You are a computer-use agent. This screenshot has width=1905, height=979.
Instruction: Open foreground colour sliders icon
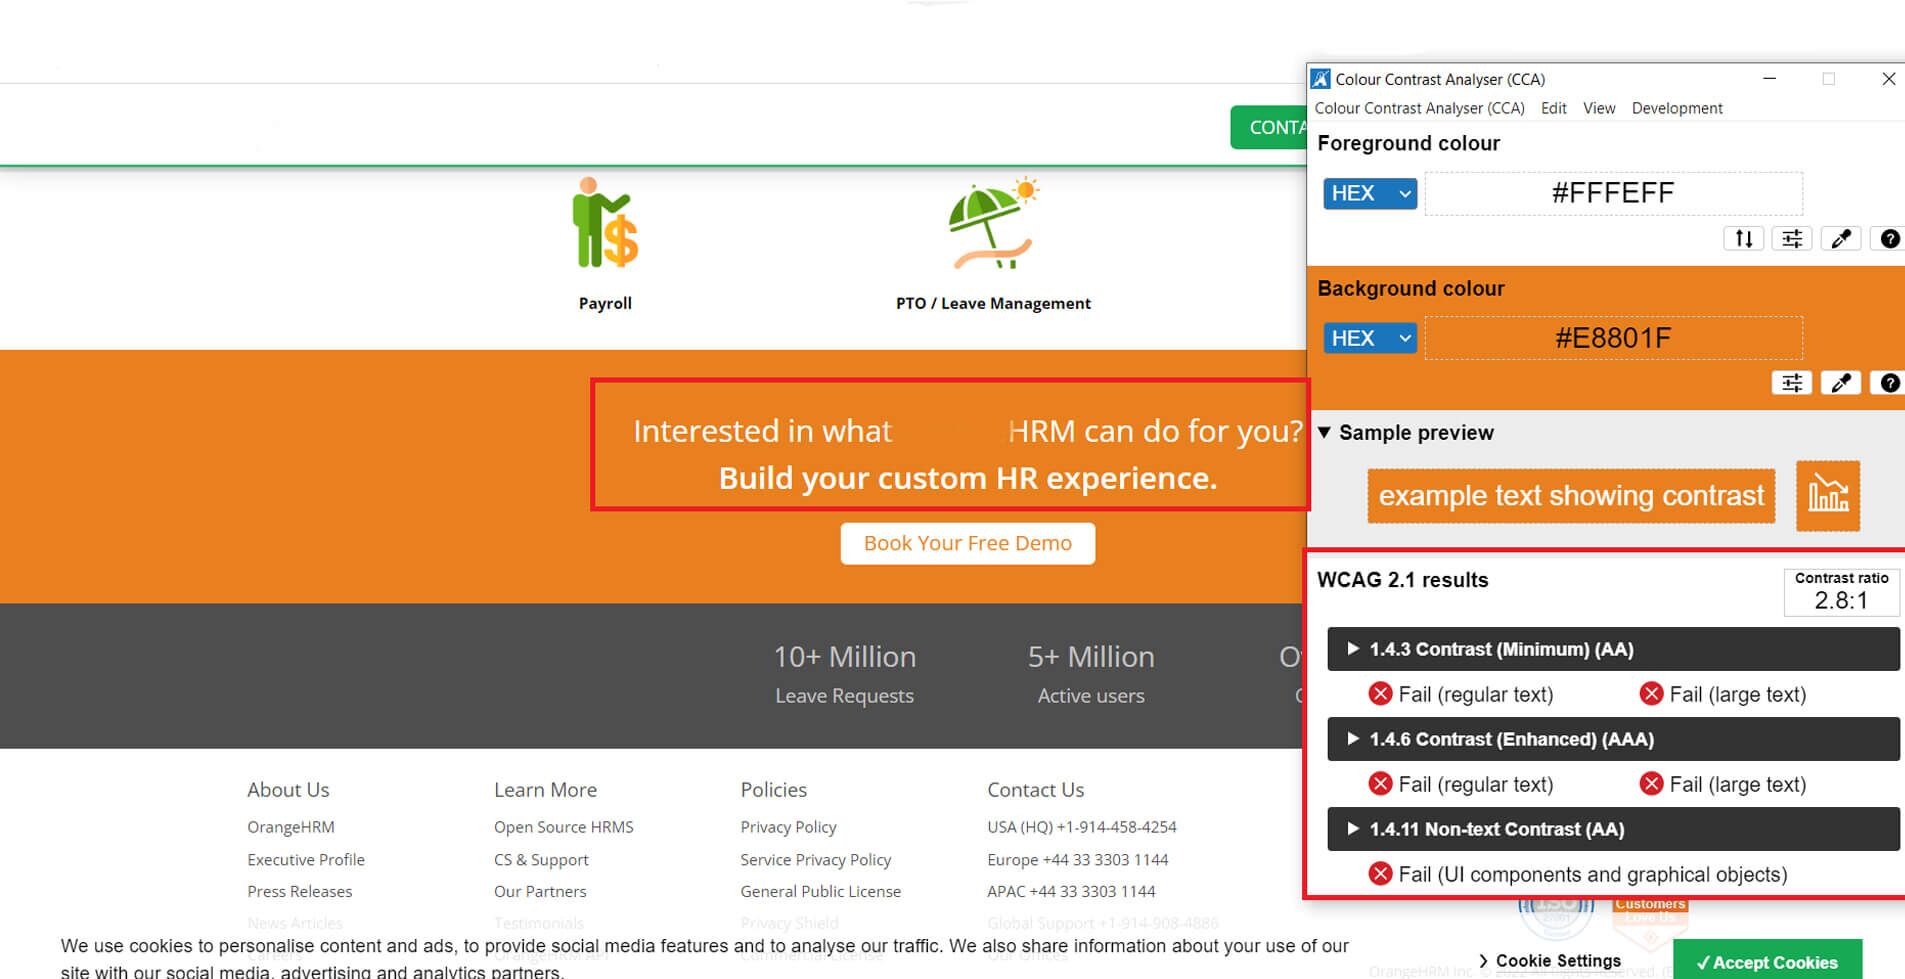[x=1791, y=239]
